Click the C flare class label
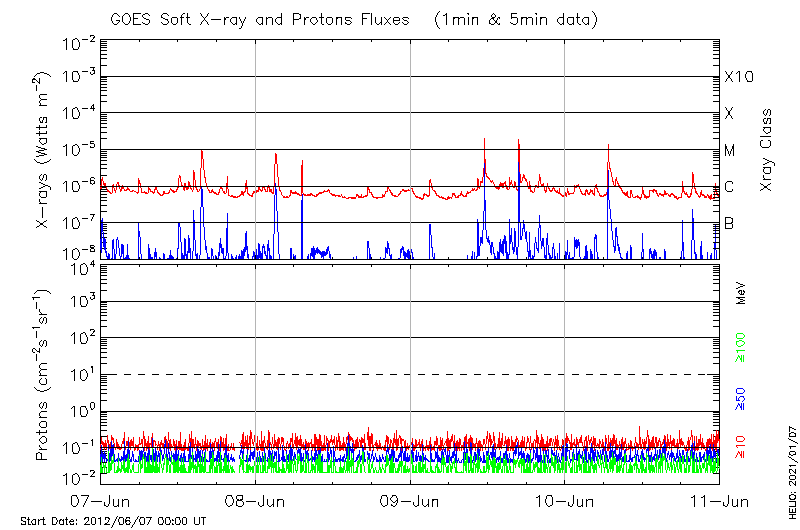 click(729, 187)
